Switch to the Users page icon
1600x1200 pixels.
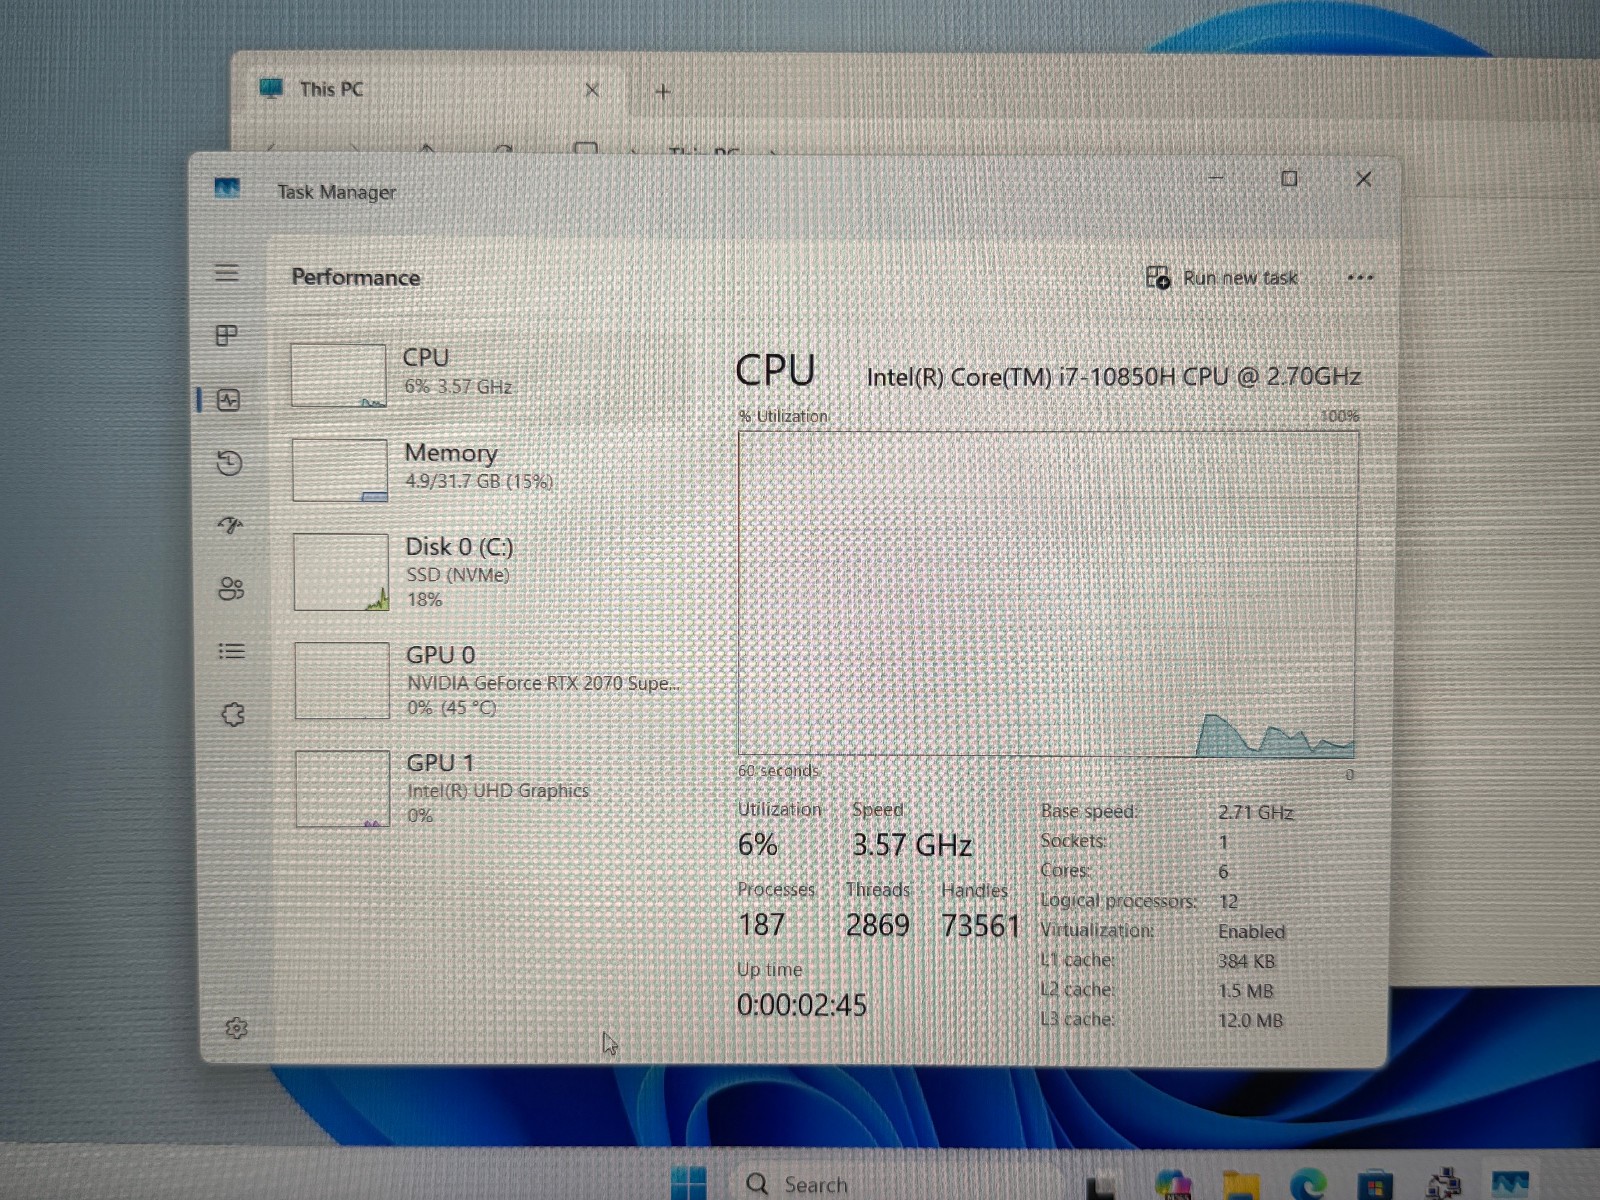pyautogui.click(x=231, y=588)
